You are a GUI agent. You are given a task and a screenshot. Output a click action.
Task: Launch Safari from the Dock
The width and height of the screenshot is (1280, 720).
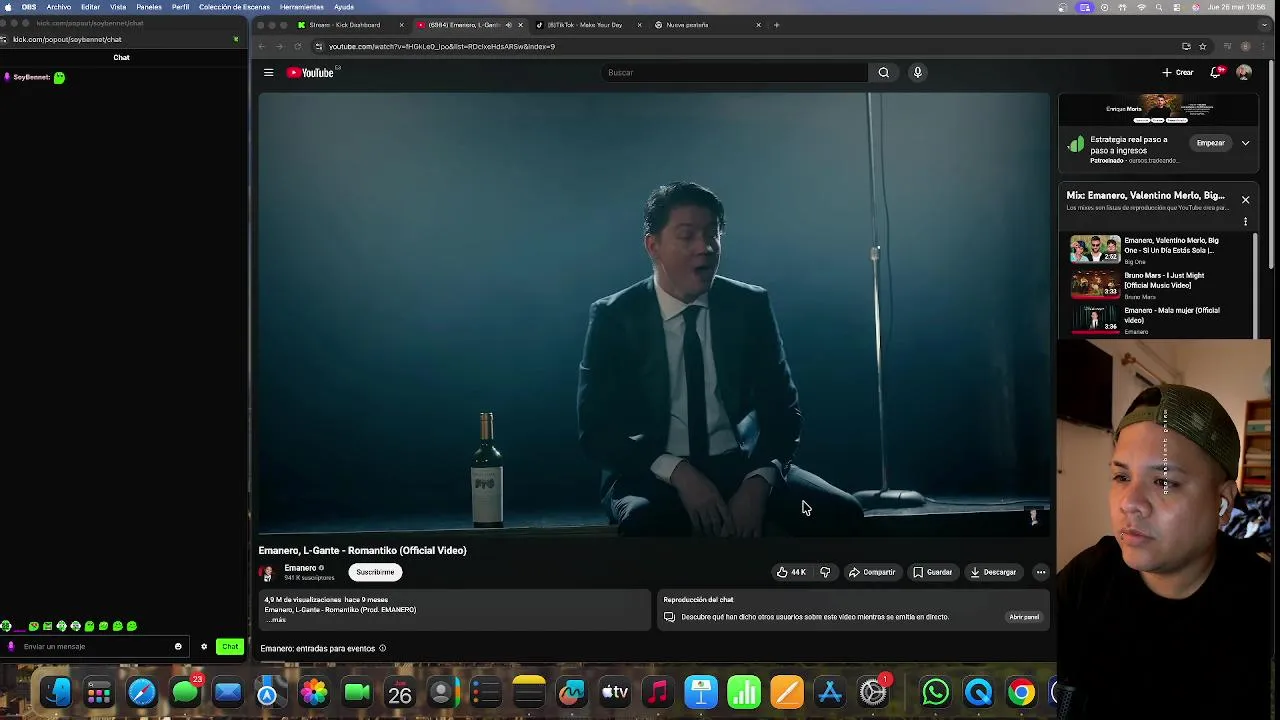point(141,692)
